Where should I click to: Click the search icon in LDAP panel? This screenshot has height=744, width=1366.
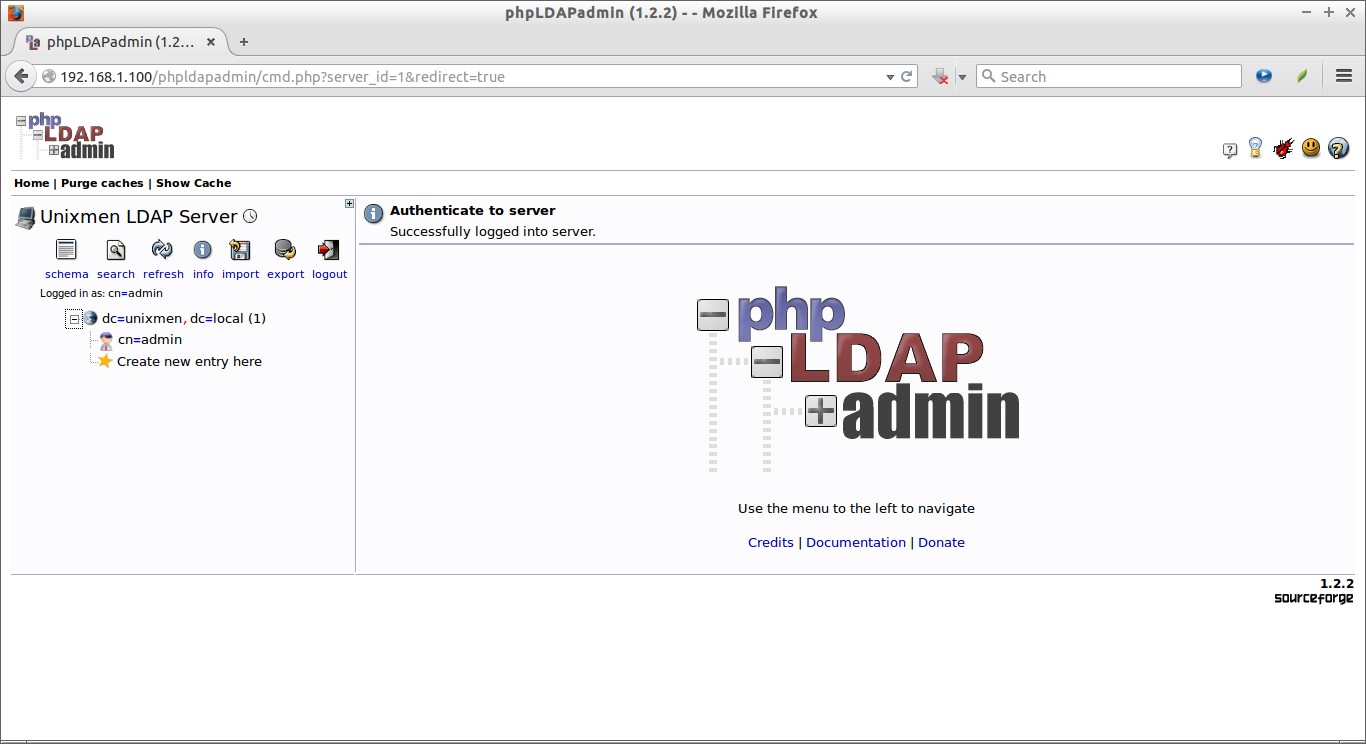[x=116, y=250]
